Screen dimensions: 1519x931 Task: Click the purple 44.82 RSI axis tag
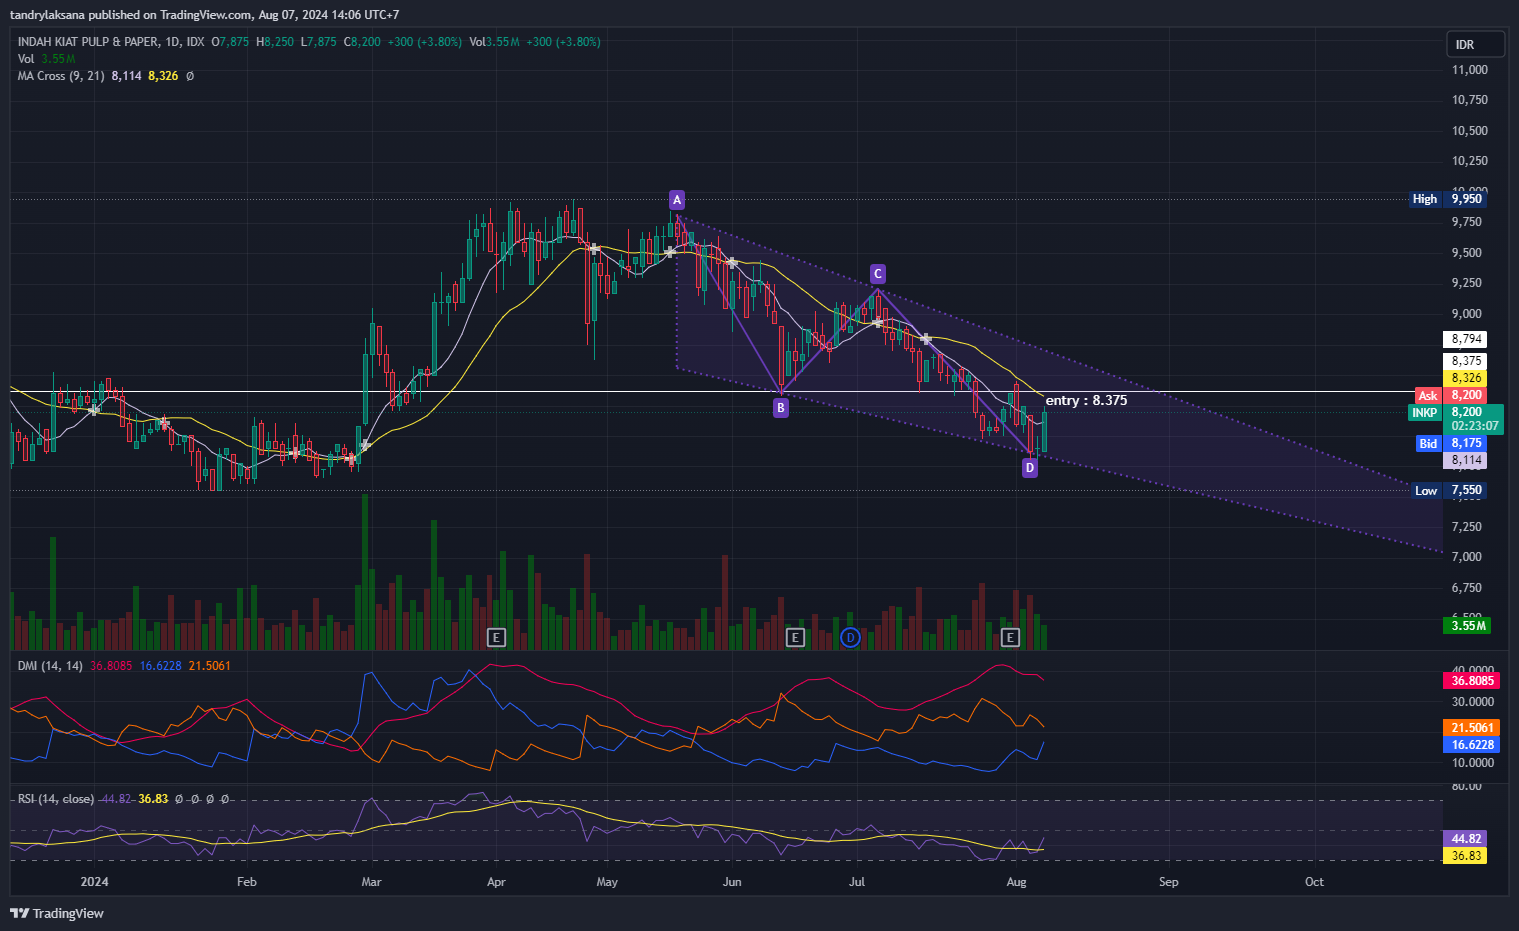tap(1466, 838)
